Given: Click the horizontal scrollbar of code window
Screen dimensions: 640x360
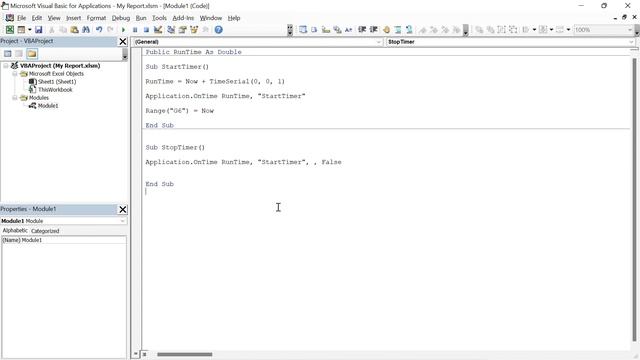Looking at the screenshot, I should (x=184, y=354).
